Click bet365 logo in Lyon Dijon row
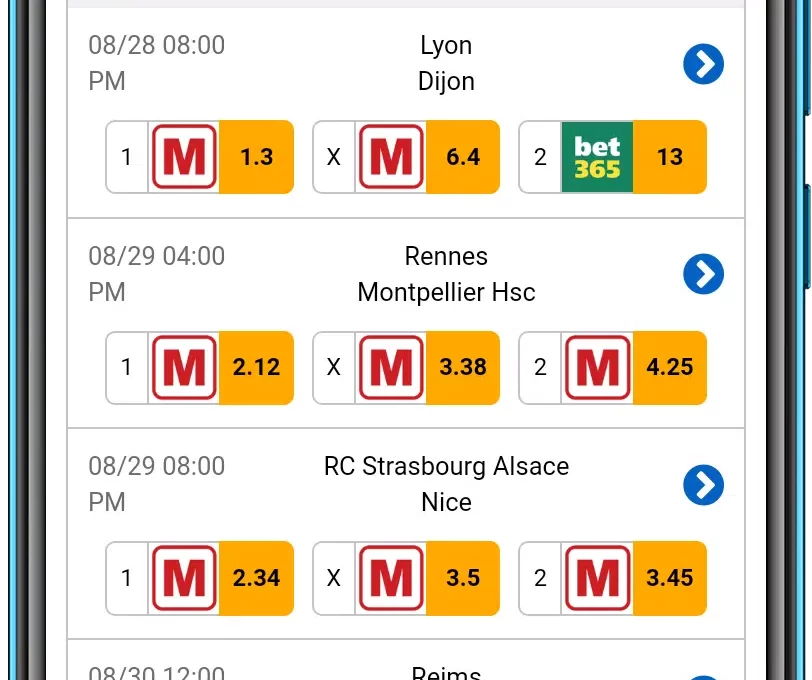 [597, 157]
